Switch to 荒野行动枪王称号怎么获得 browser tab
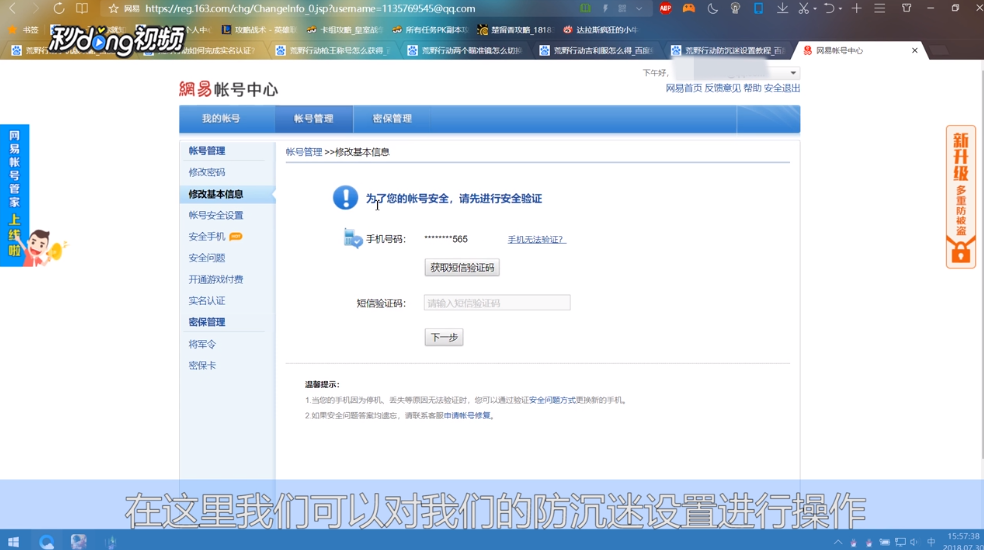 pos(333,50)
